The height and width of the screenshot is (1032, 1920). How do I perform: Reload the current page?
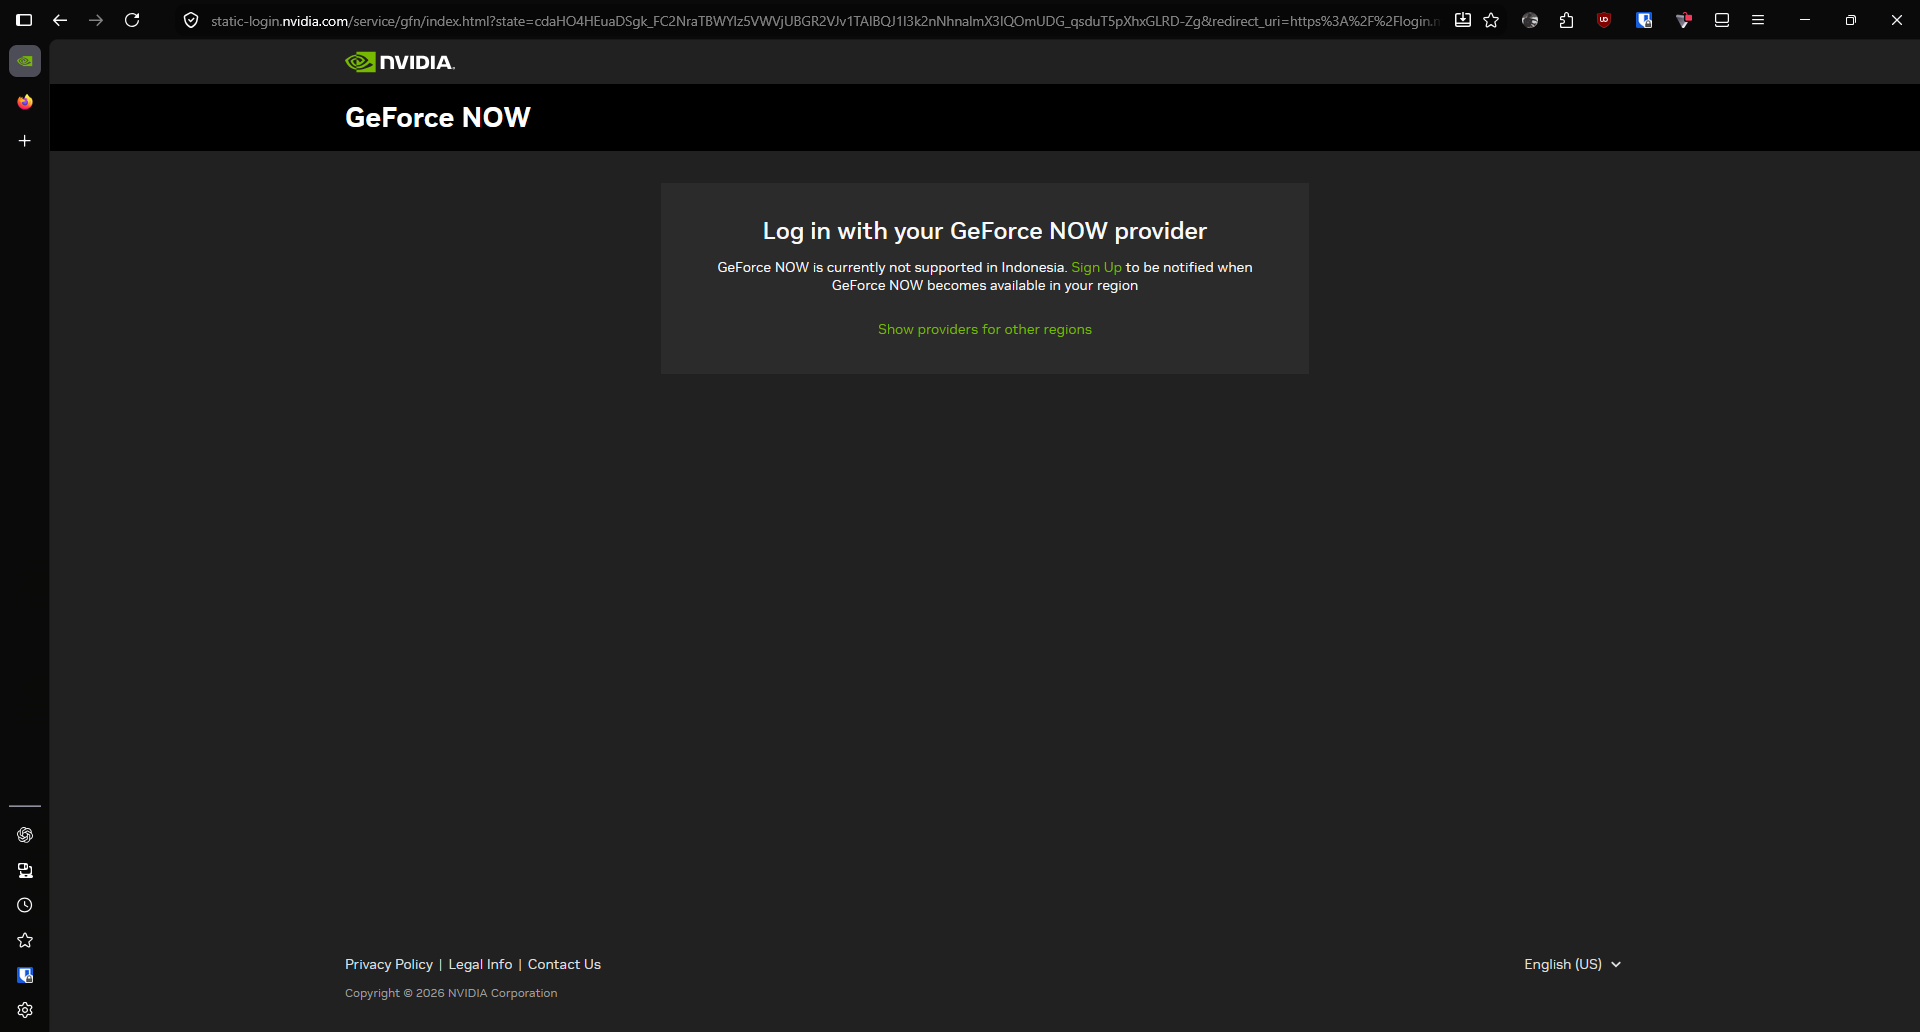coord(132,20)
